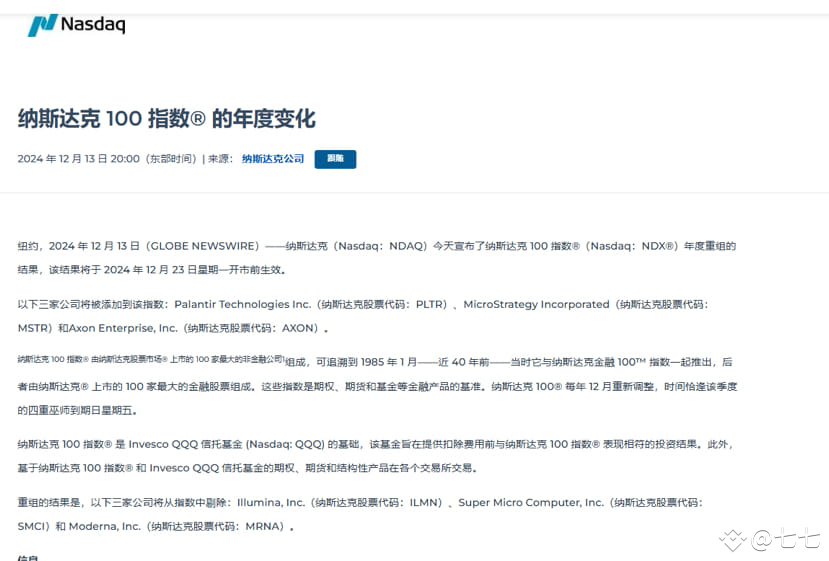Click the headline 纳斯达克 100 指数® 的年度变化

point(167,118)
